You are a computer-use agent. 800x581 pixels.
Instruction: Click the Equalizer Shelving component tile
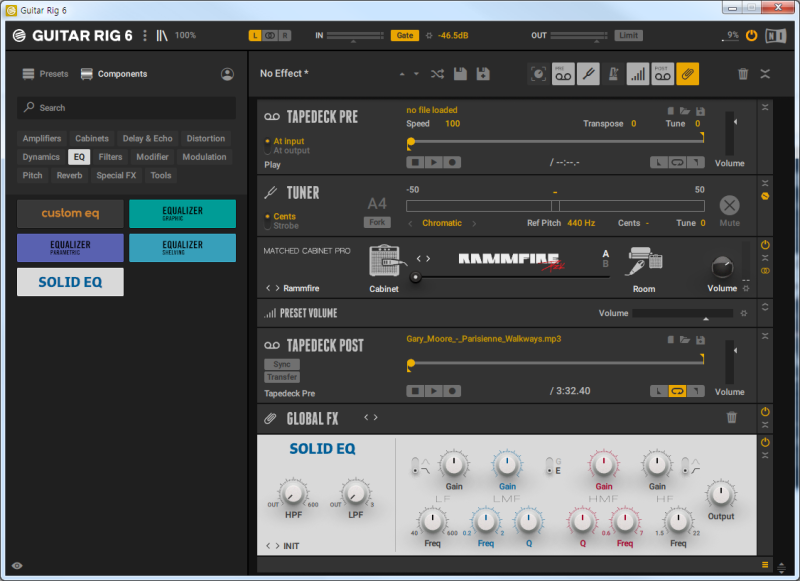[182, 247]
